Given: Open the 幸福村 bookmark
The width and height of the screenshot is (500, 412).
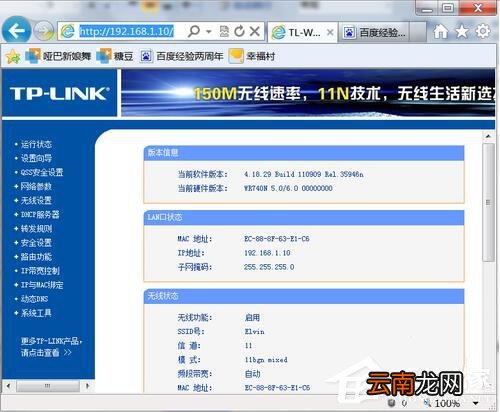Looking at the screenshot, I should (x=252, y=56).
